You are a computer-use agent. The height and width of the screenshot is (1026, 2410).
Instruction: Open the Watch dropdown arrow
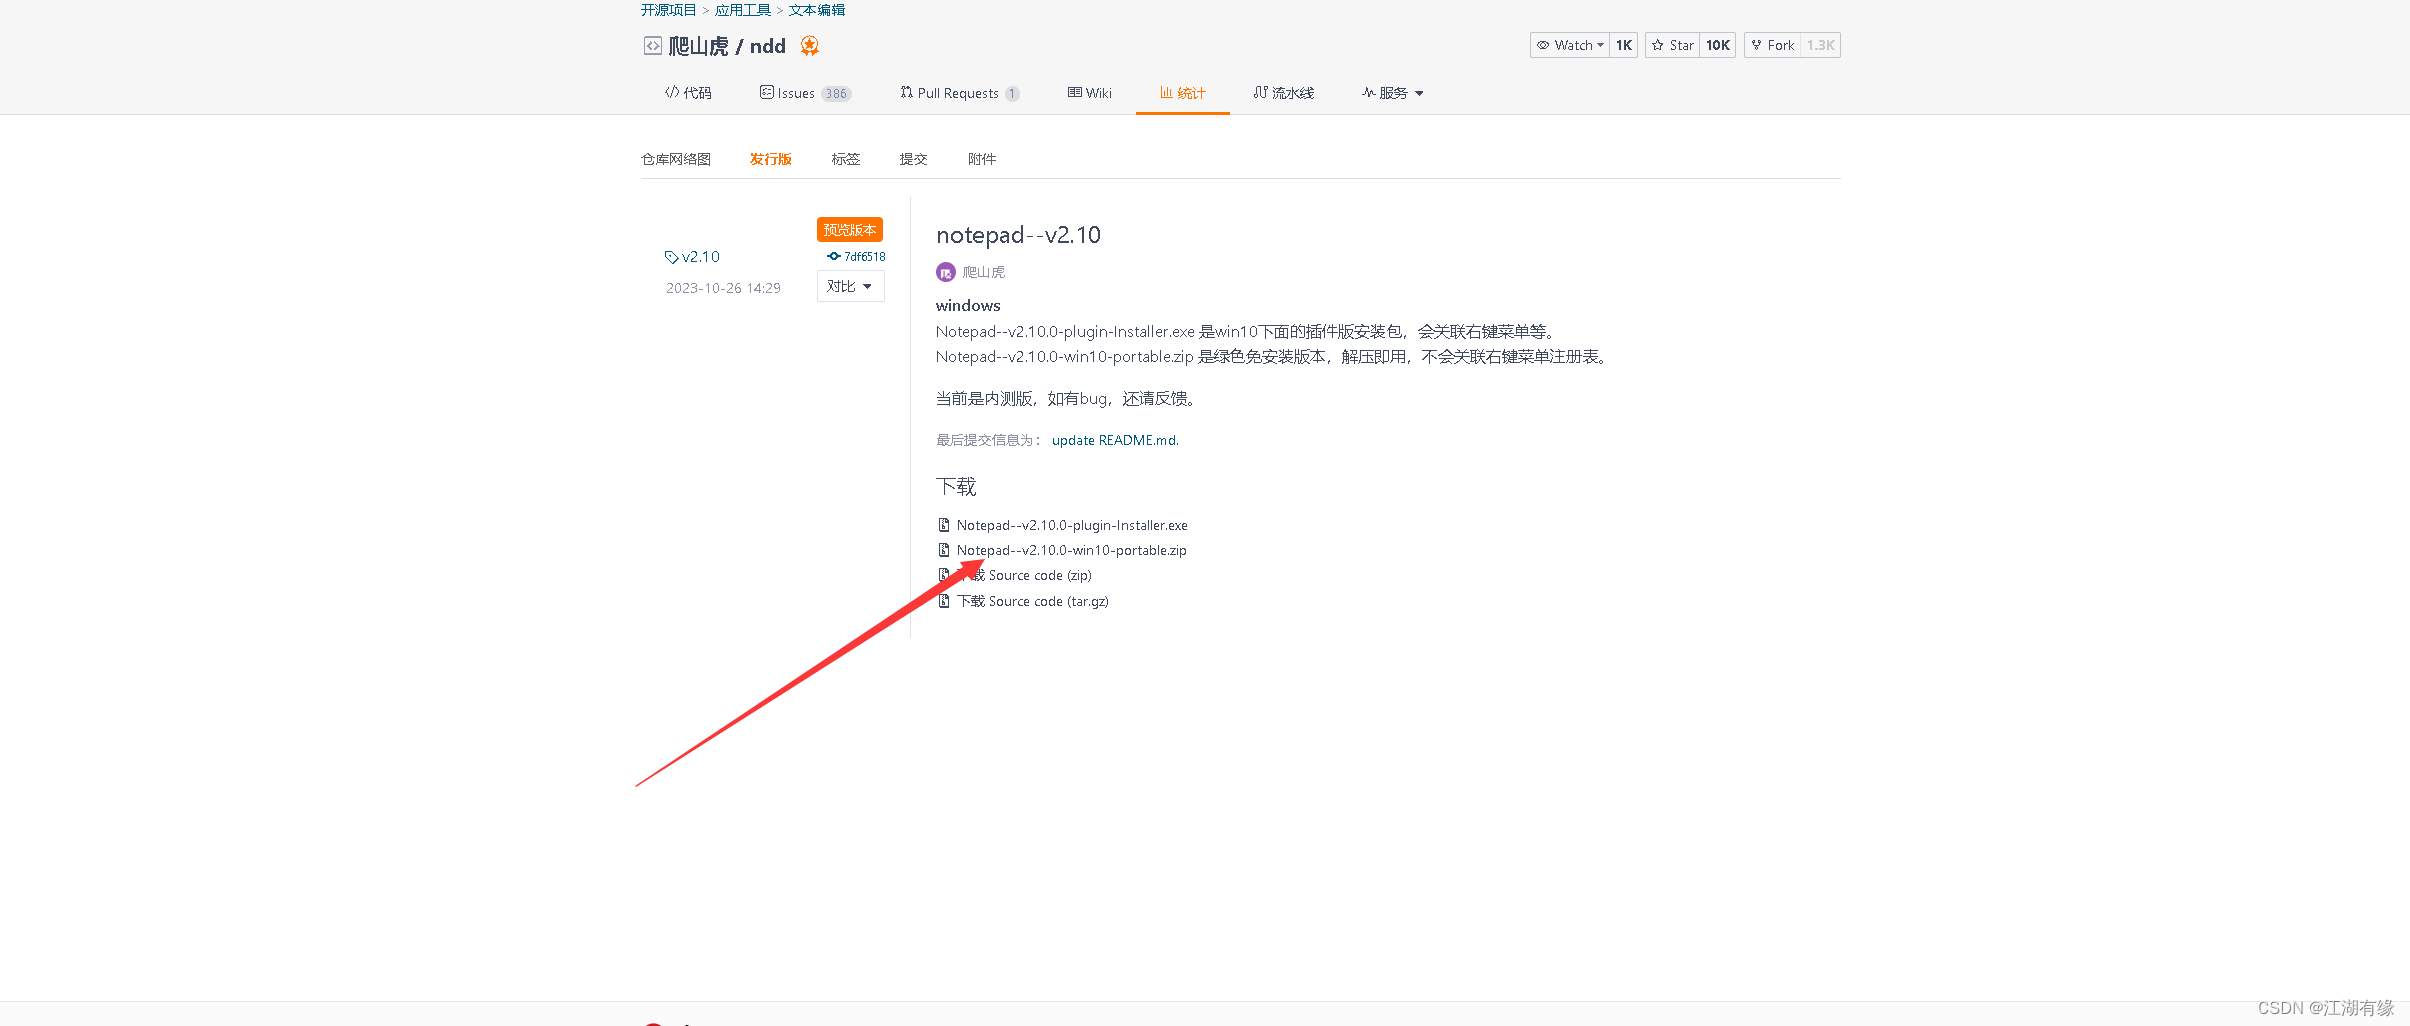[1598, 45]
